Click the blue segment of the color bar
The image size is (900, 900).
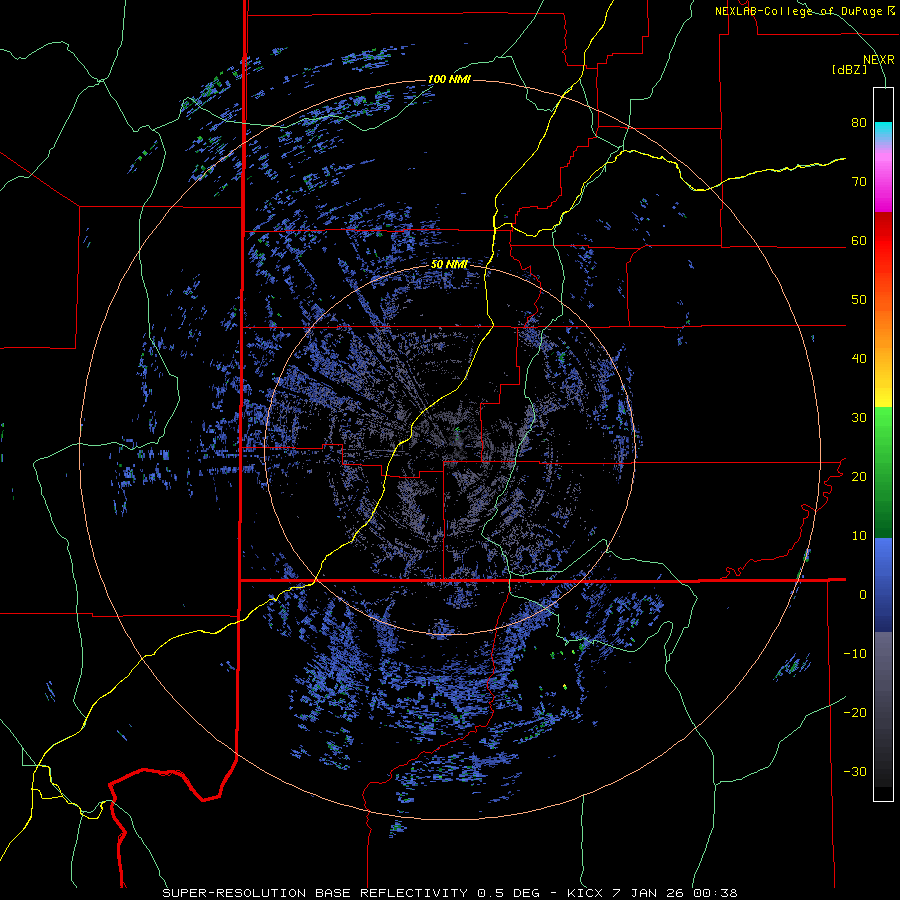click(x=883, y=584)
